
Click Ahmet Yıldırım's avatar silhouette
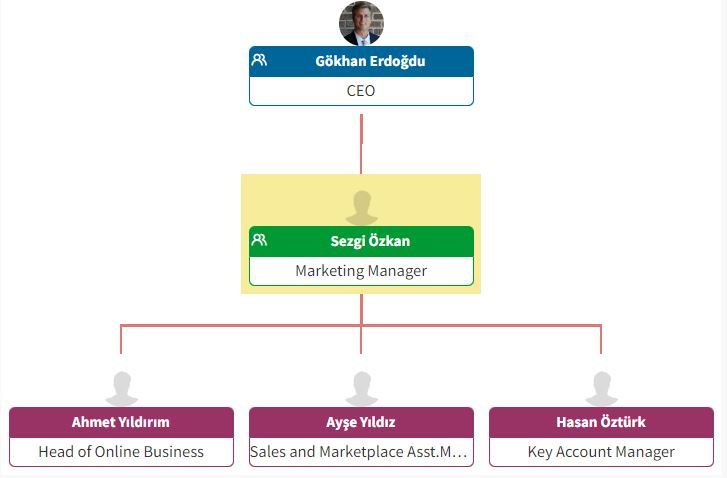click(121, 389)
